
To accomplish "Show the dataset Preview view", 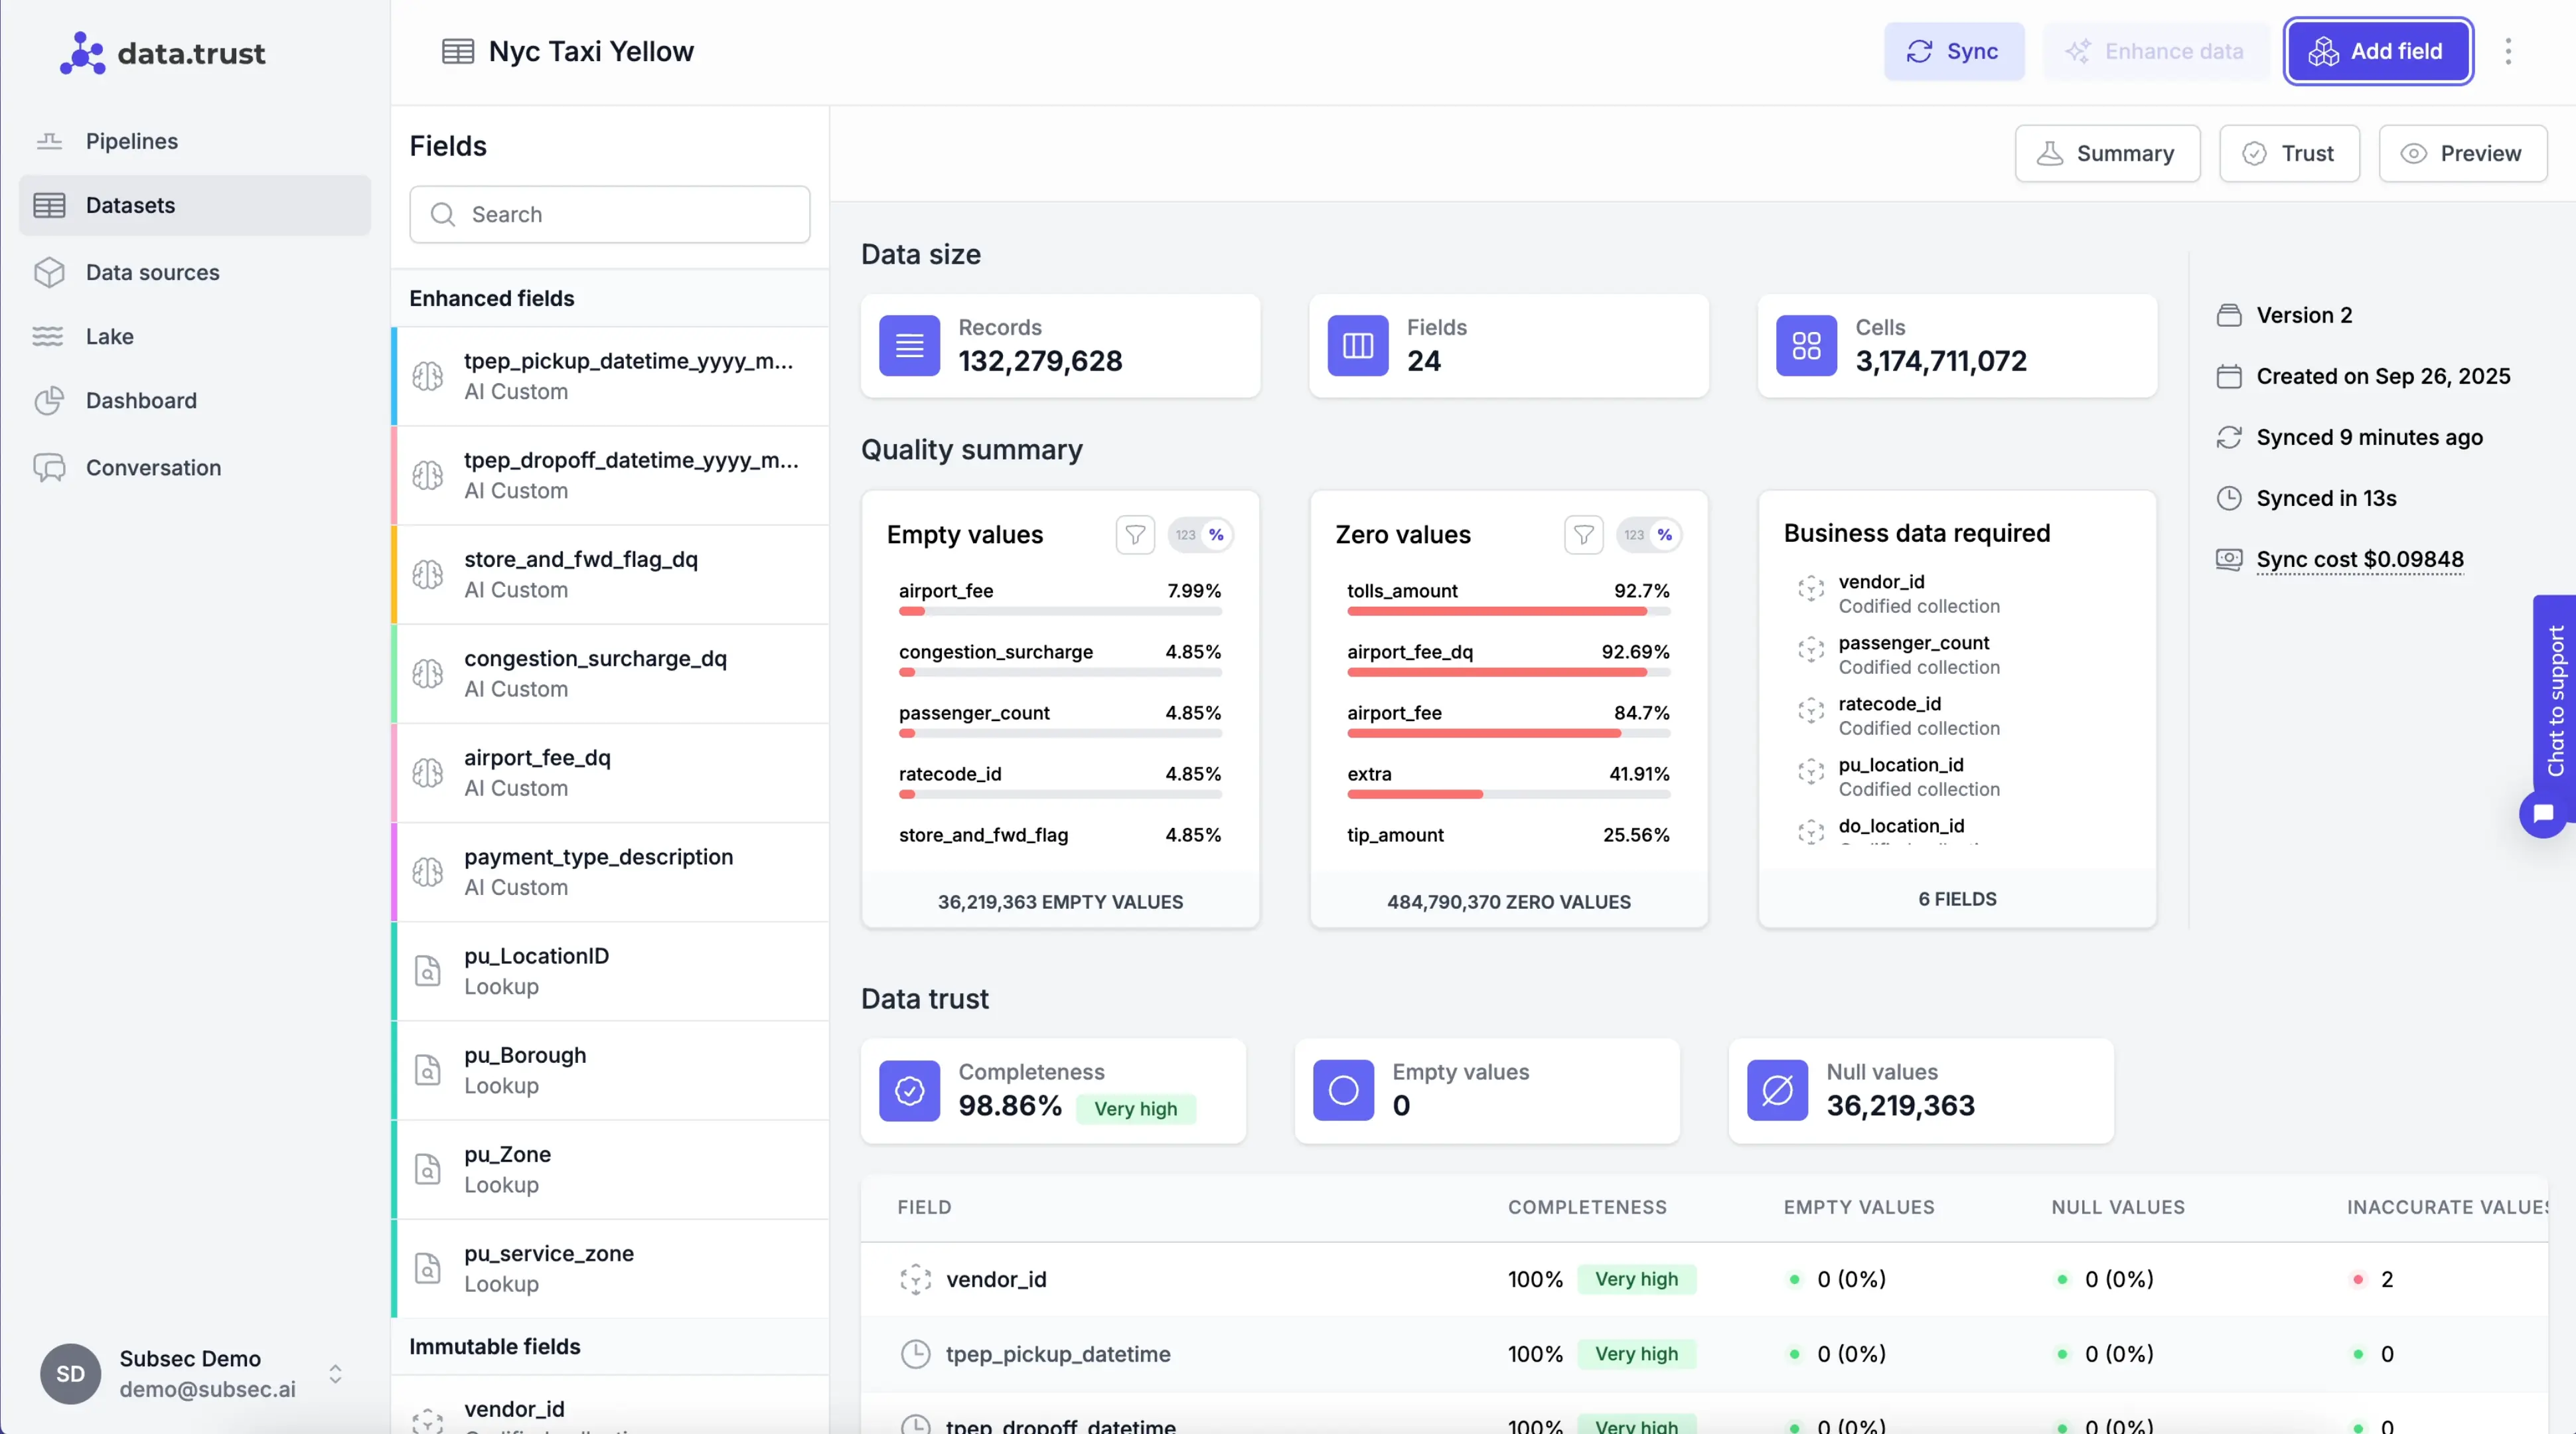I will point(2462,153).
